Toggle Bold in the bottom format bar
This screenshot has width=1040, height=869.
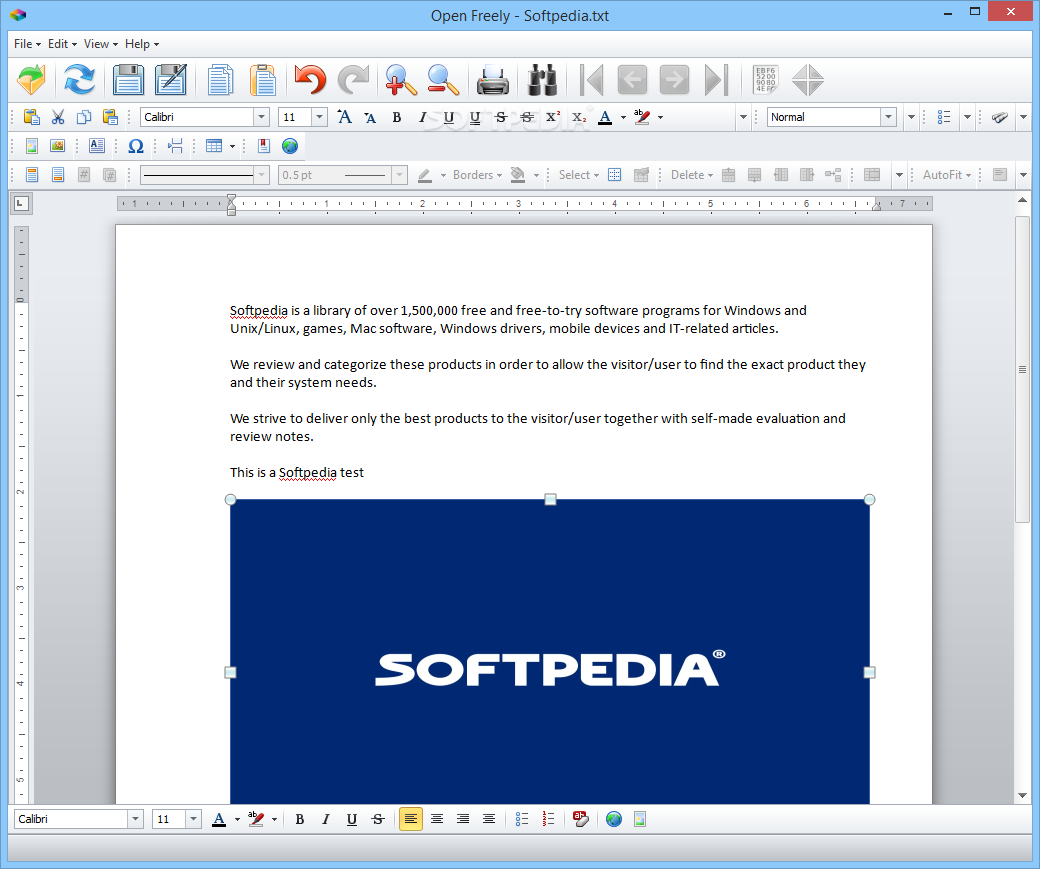(300, 819)
